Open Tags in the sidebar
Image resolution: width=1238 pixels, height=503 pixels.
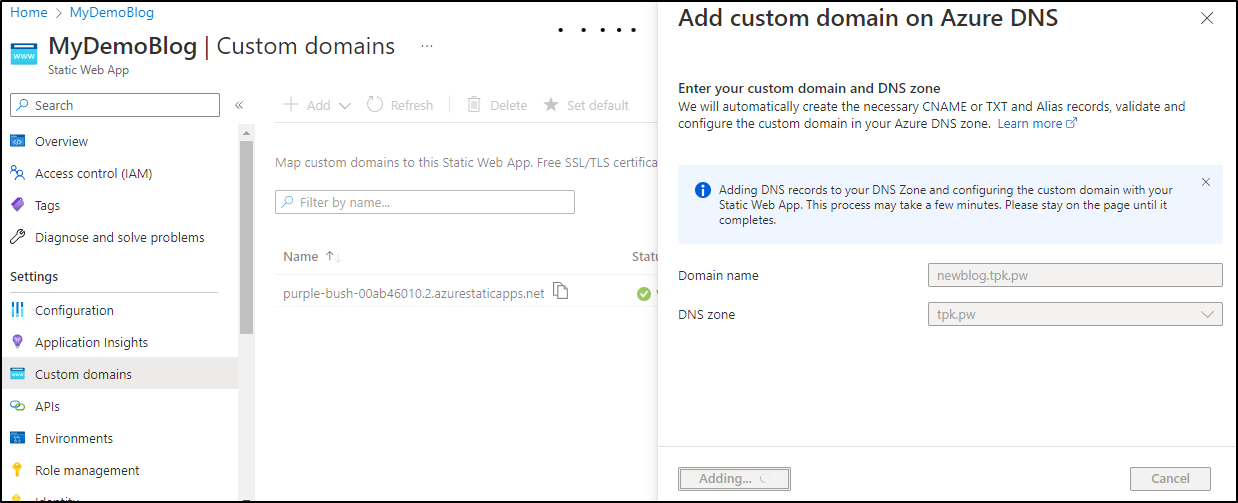pos(47,205)
